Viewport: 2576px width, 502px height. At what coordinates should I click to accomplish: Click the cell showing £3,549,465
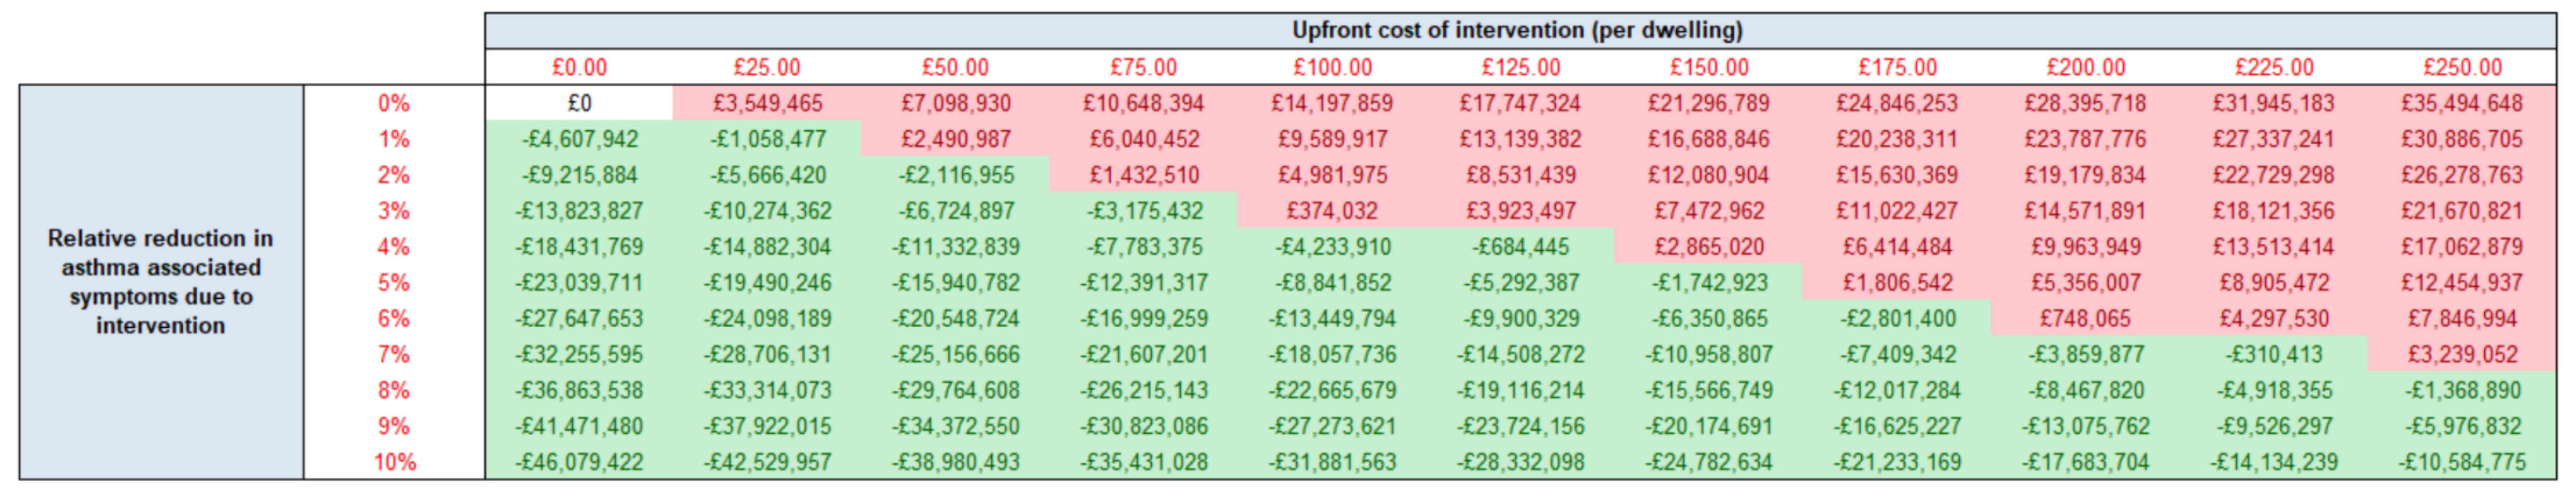point(767,103)
